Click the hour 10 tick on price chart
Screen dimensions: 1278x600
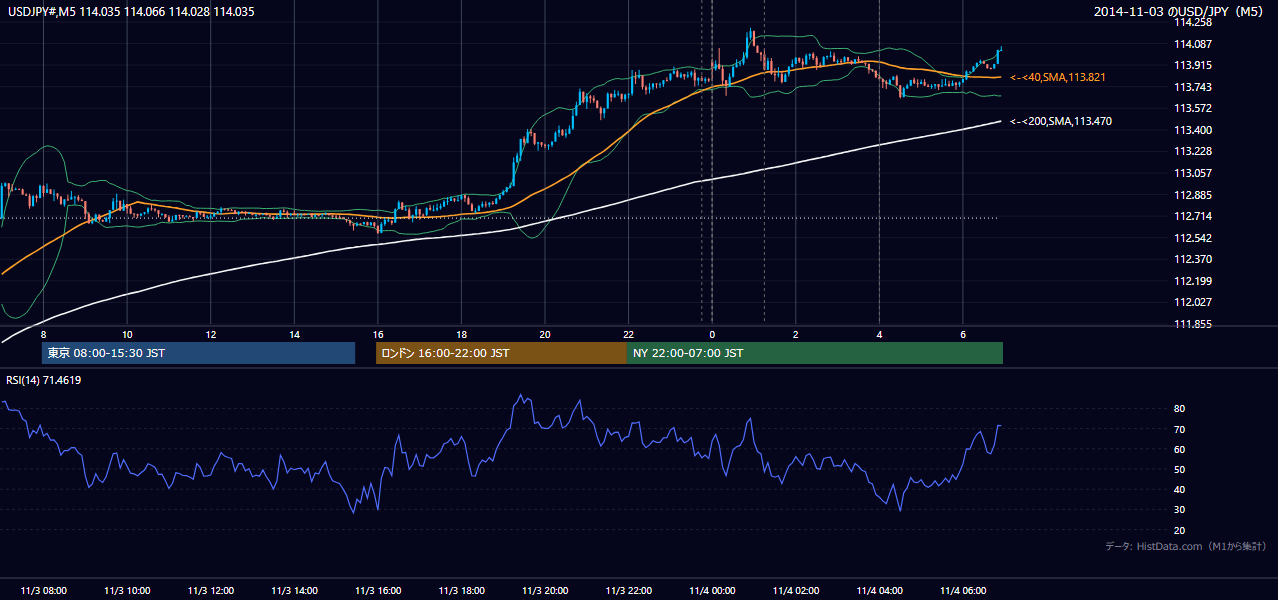pyautogui.click(x=127, y=333)
